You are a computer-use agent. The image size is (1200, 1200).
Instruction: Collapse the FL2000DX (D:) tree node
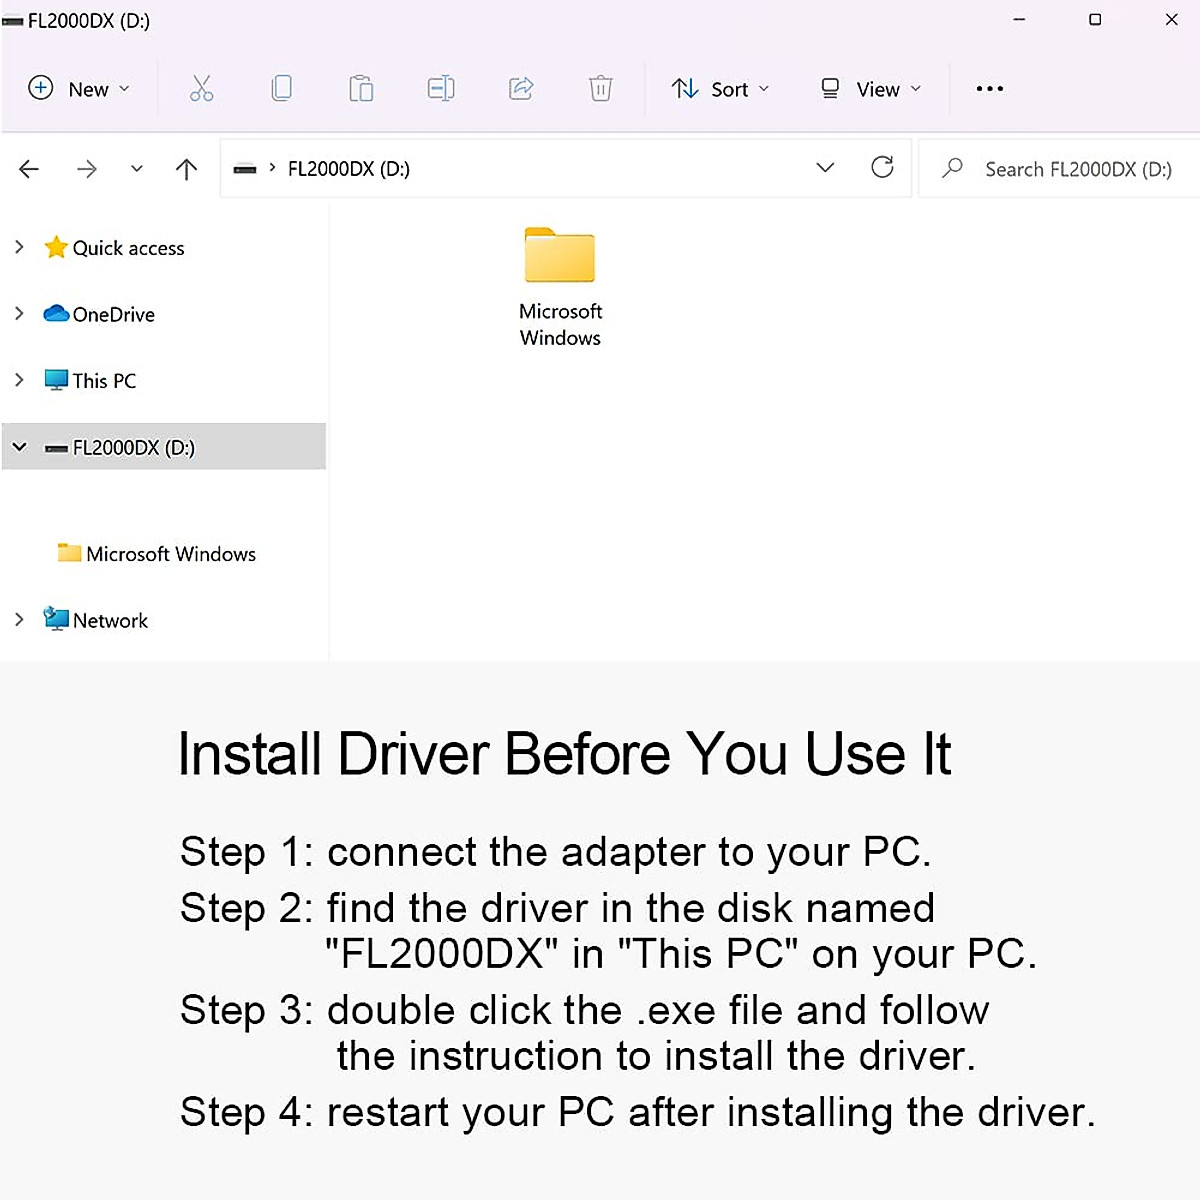coord(19,446)
